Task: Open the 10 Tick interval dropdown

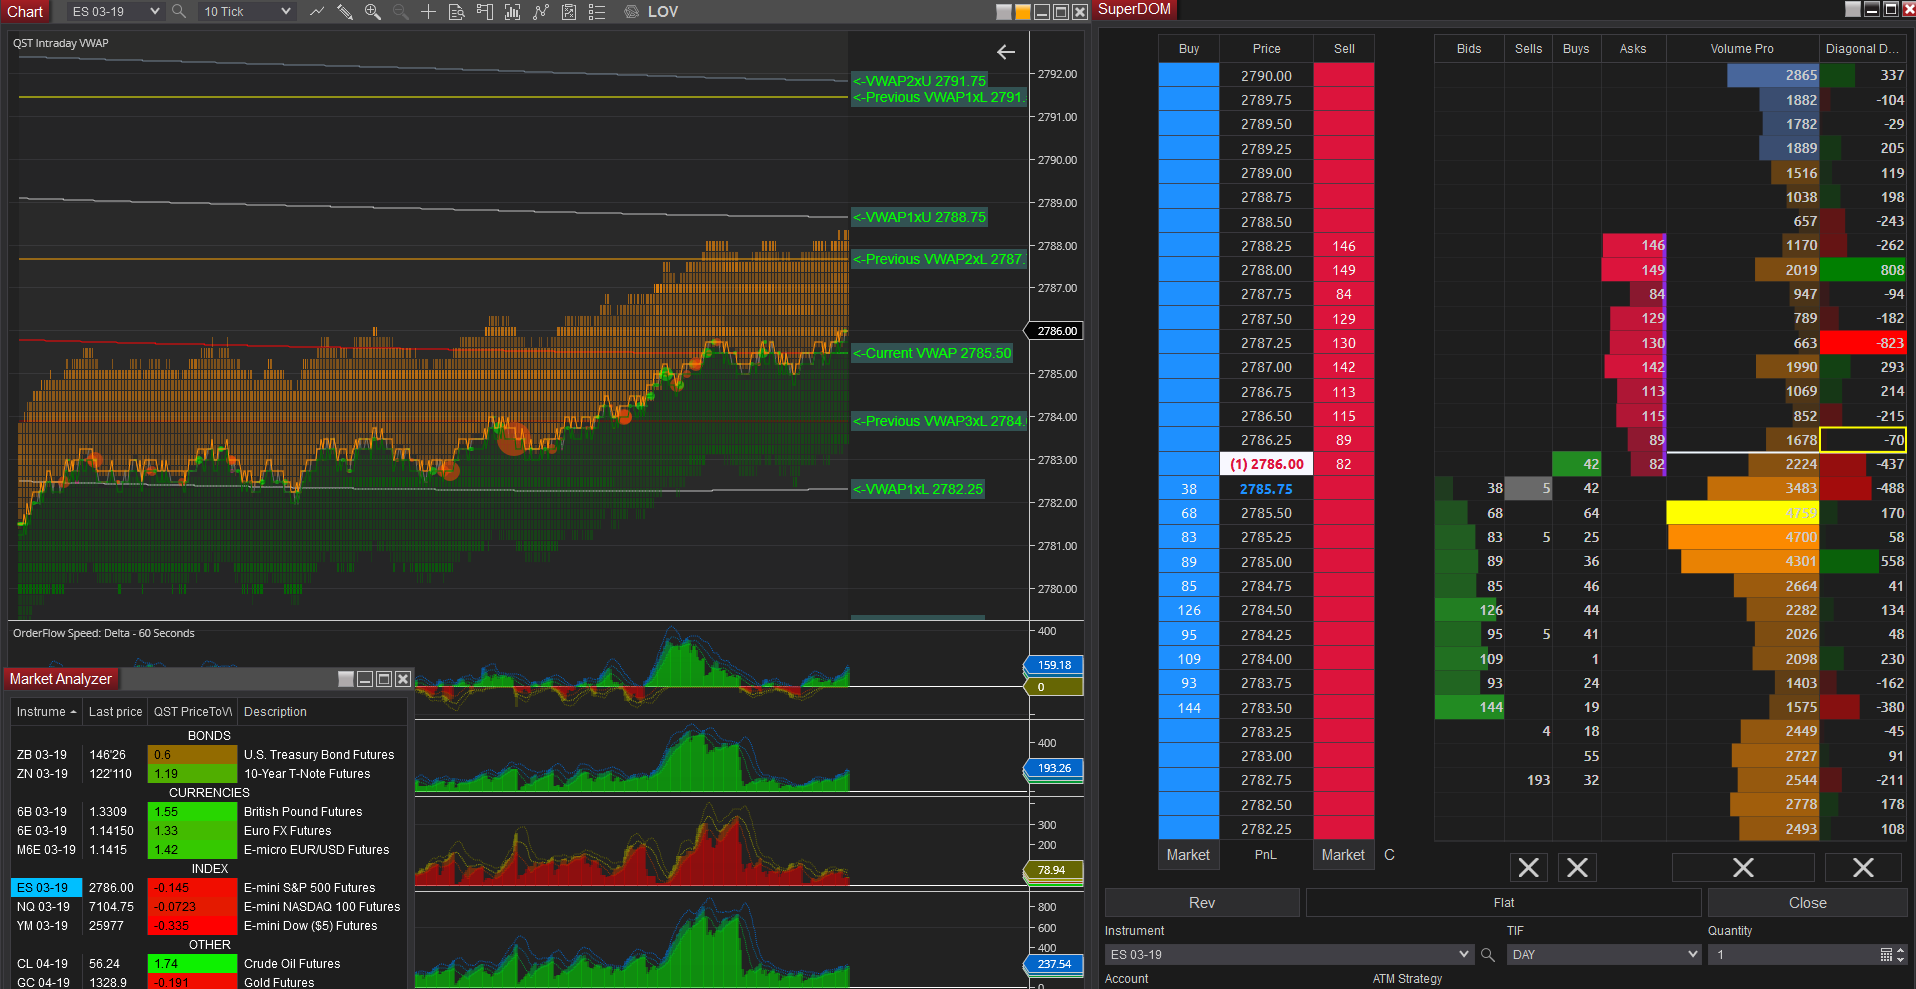Action: coord(246,11)
